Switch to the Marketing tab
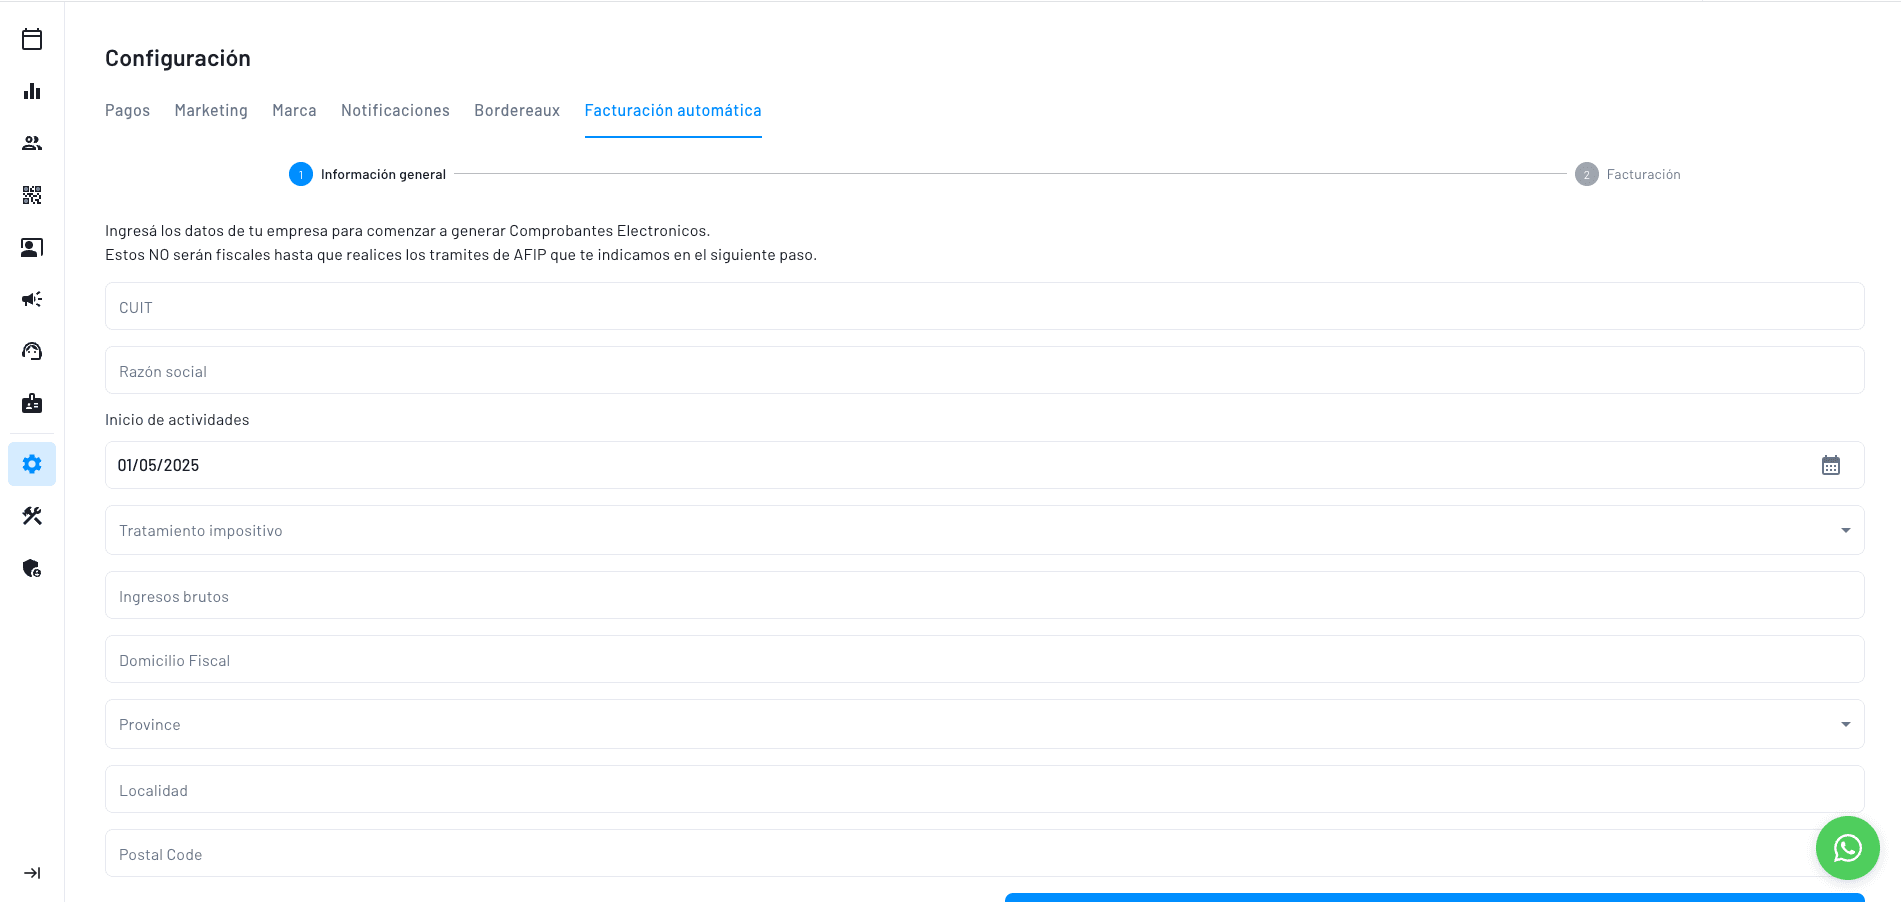 click(x=211, y=110)
